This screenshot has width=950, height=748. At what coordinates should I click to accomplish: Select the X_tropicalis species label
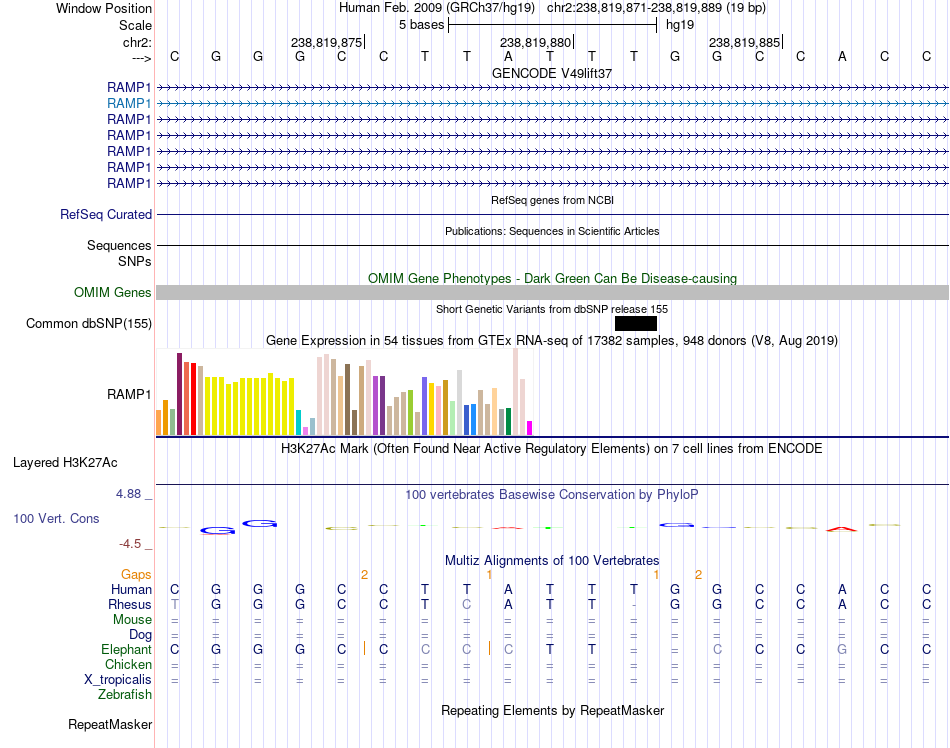118,680
